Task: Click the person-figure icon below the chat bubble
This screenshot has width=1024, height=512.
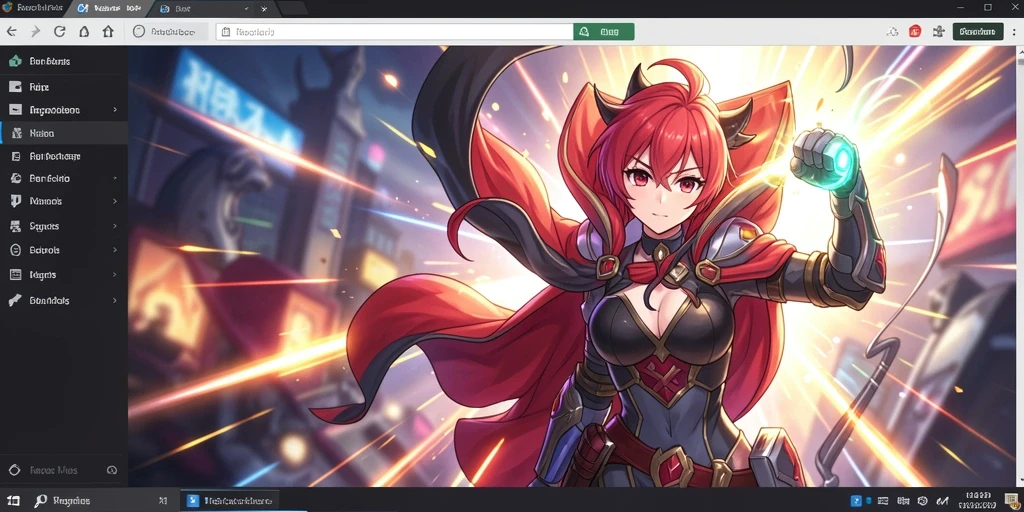Action: [x=16, y=226]
